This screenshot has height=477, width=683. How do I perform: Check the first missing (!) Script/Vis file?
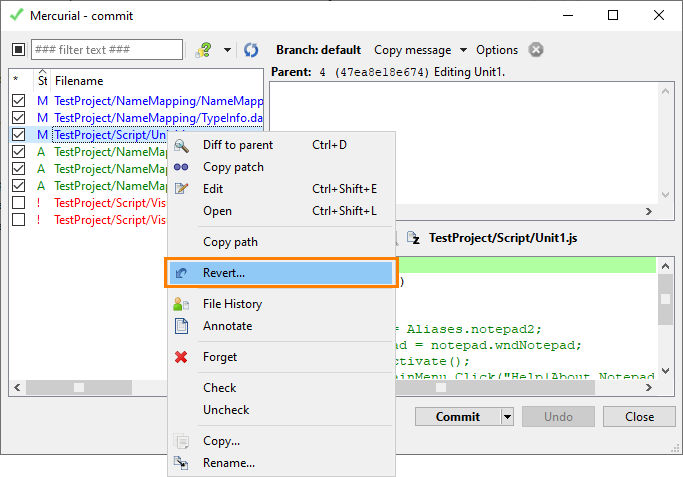(18, 203)
